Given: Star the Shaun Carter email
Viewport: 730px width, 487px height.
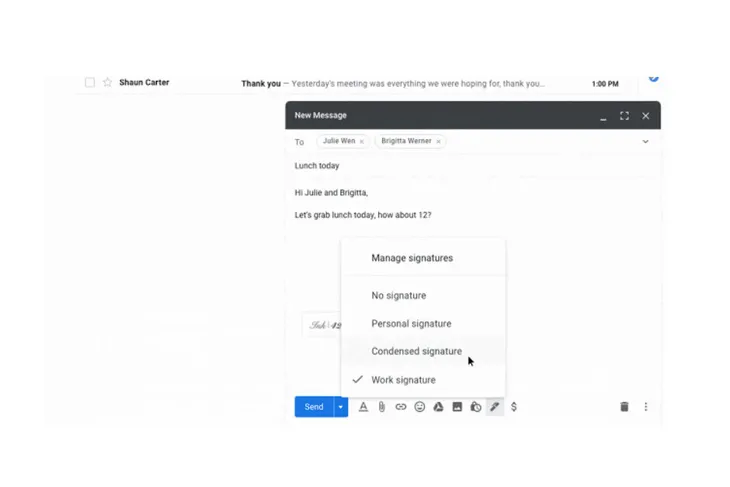Looking at the screenshot, I should [x=108, y=82].
